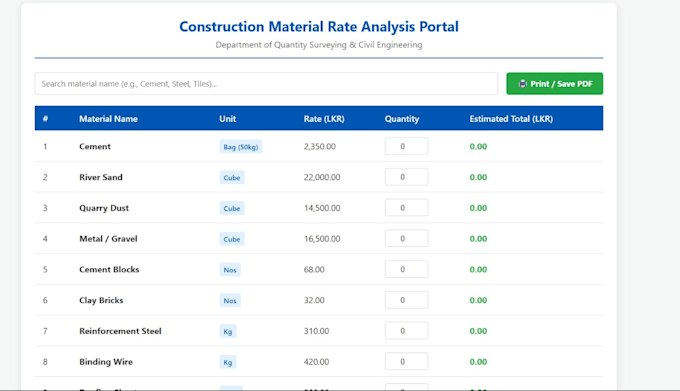The height and width of the screenshot is (391, 680).
Task: Click the Cement estimated total 0.00
Action: [478, 147]
